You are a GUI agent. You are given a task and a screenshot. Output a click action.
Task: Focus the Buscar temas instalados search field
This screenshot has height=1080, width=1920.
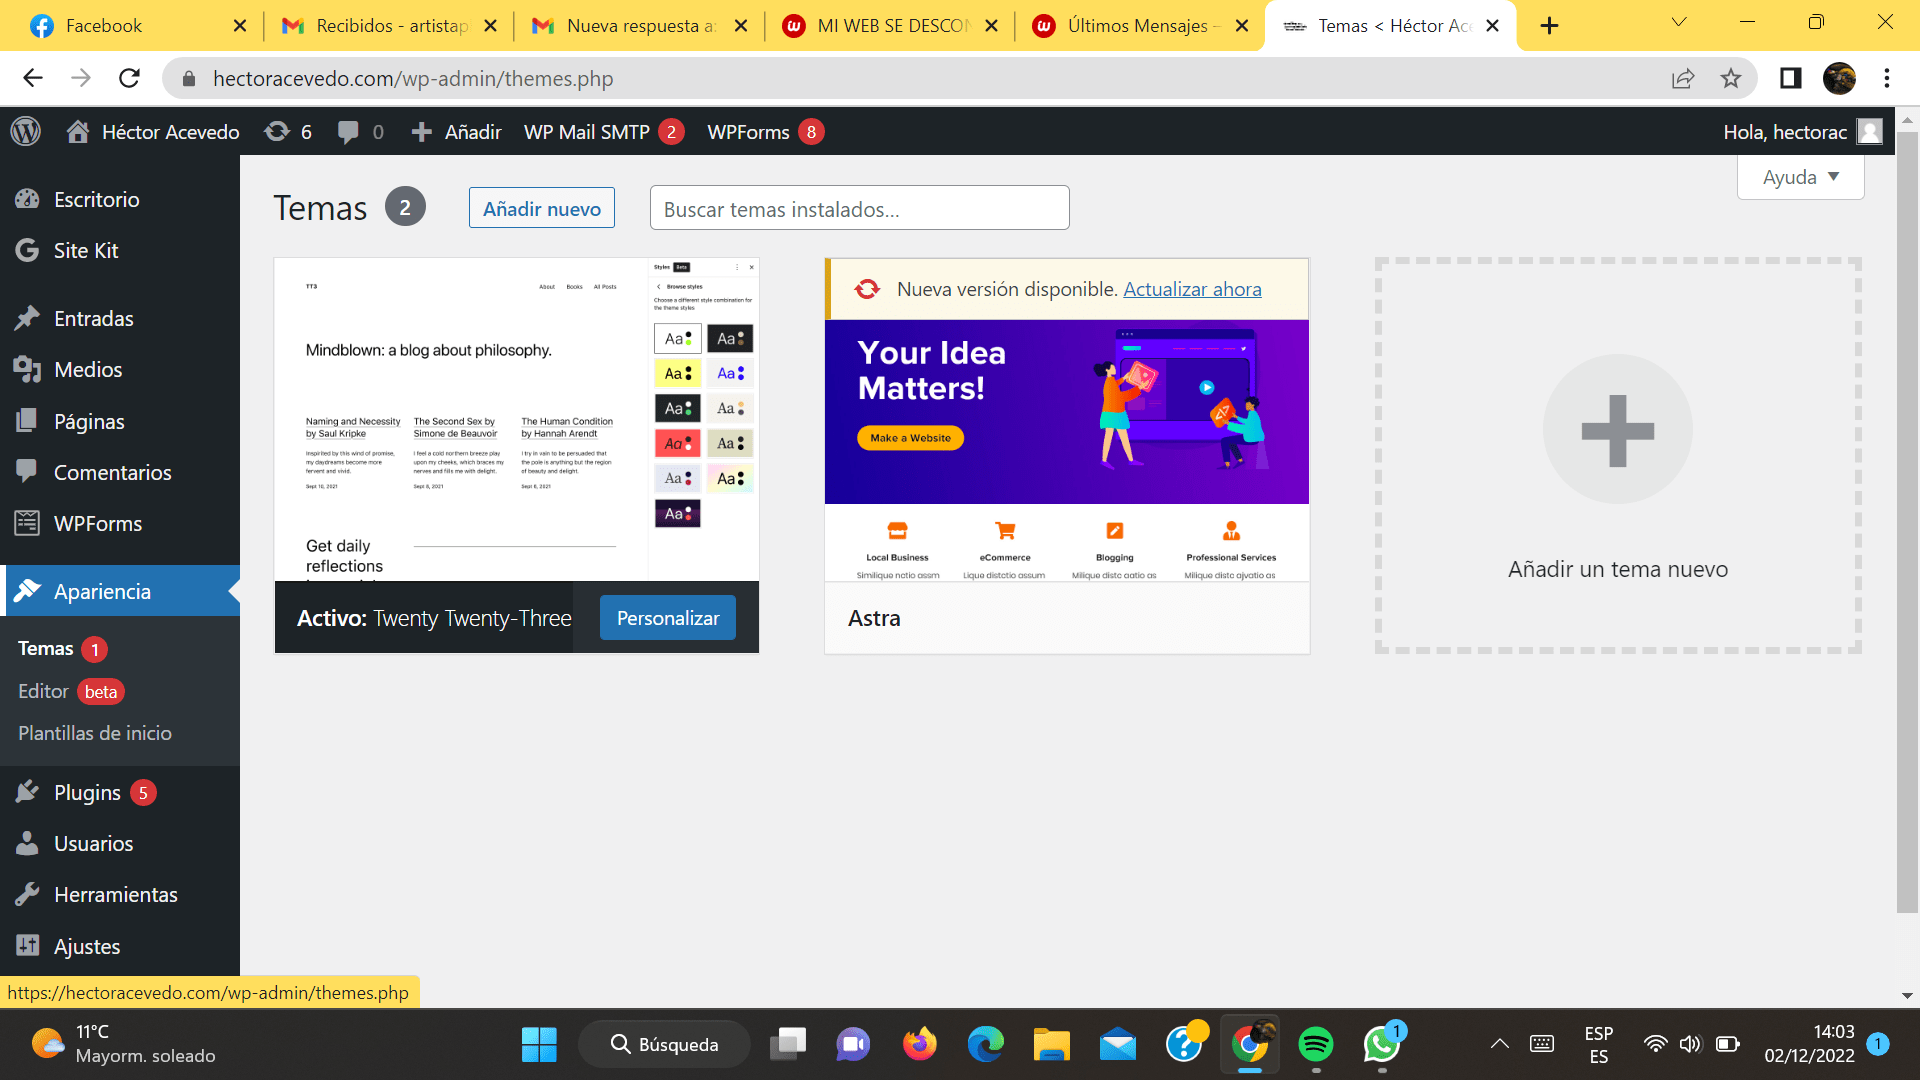point(859,208)
